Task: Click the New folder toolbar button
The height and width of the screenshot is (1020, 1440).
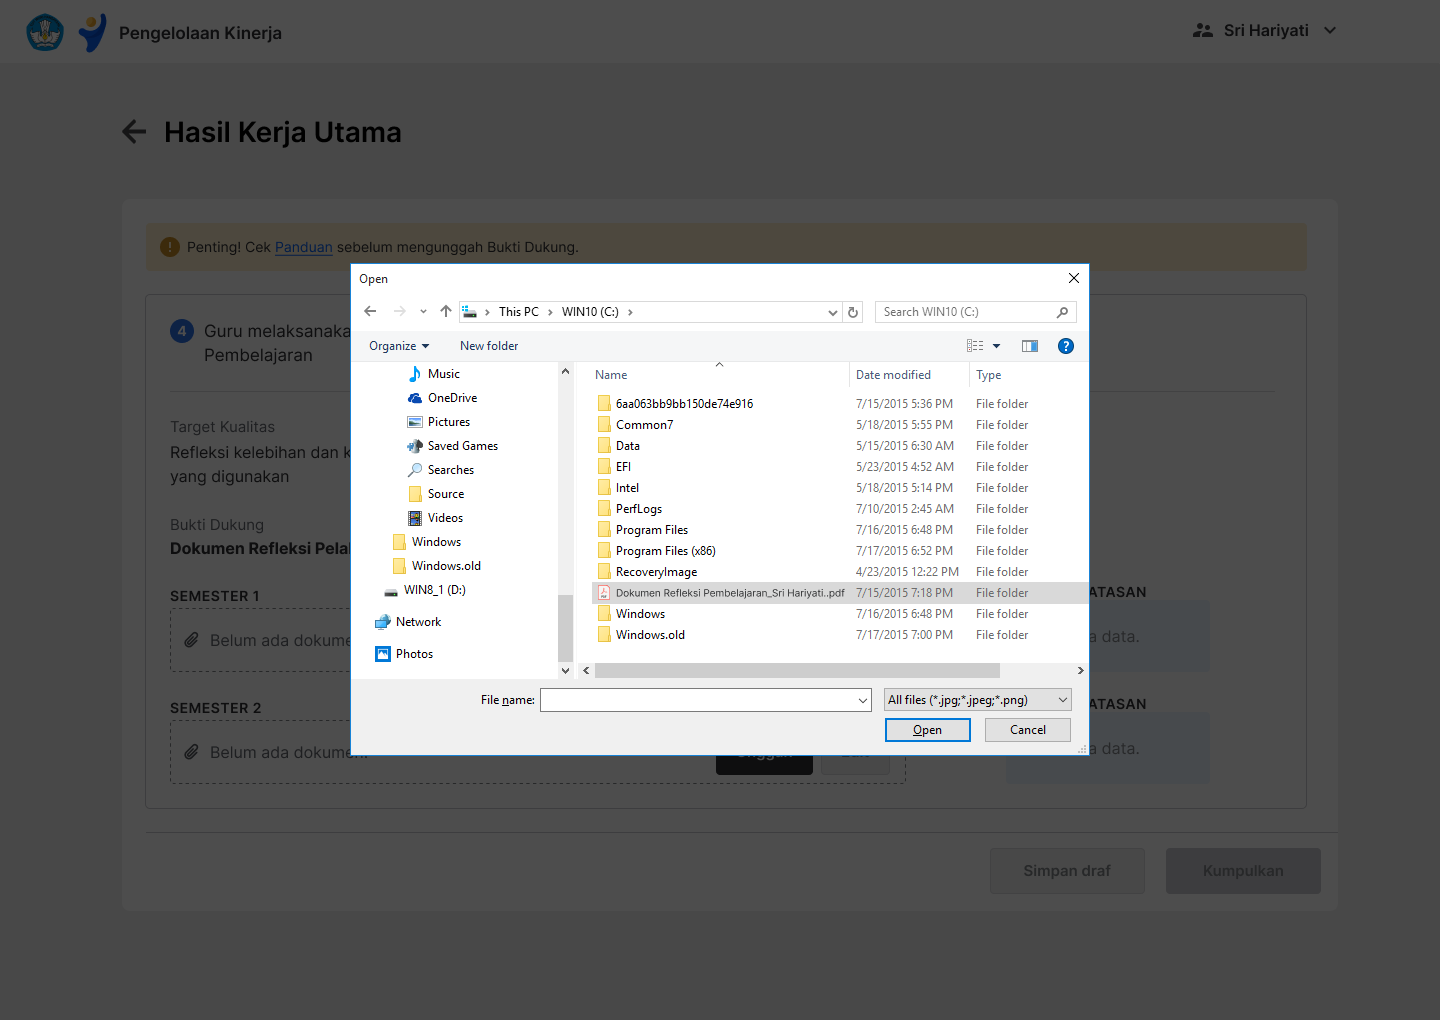Action: click(x=489, y=346)
